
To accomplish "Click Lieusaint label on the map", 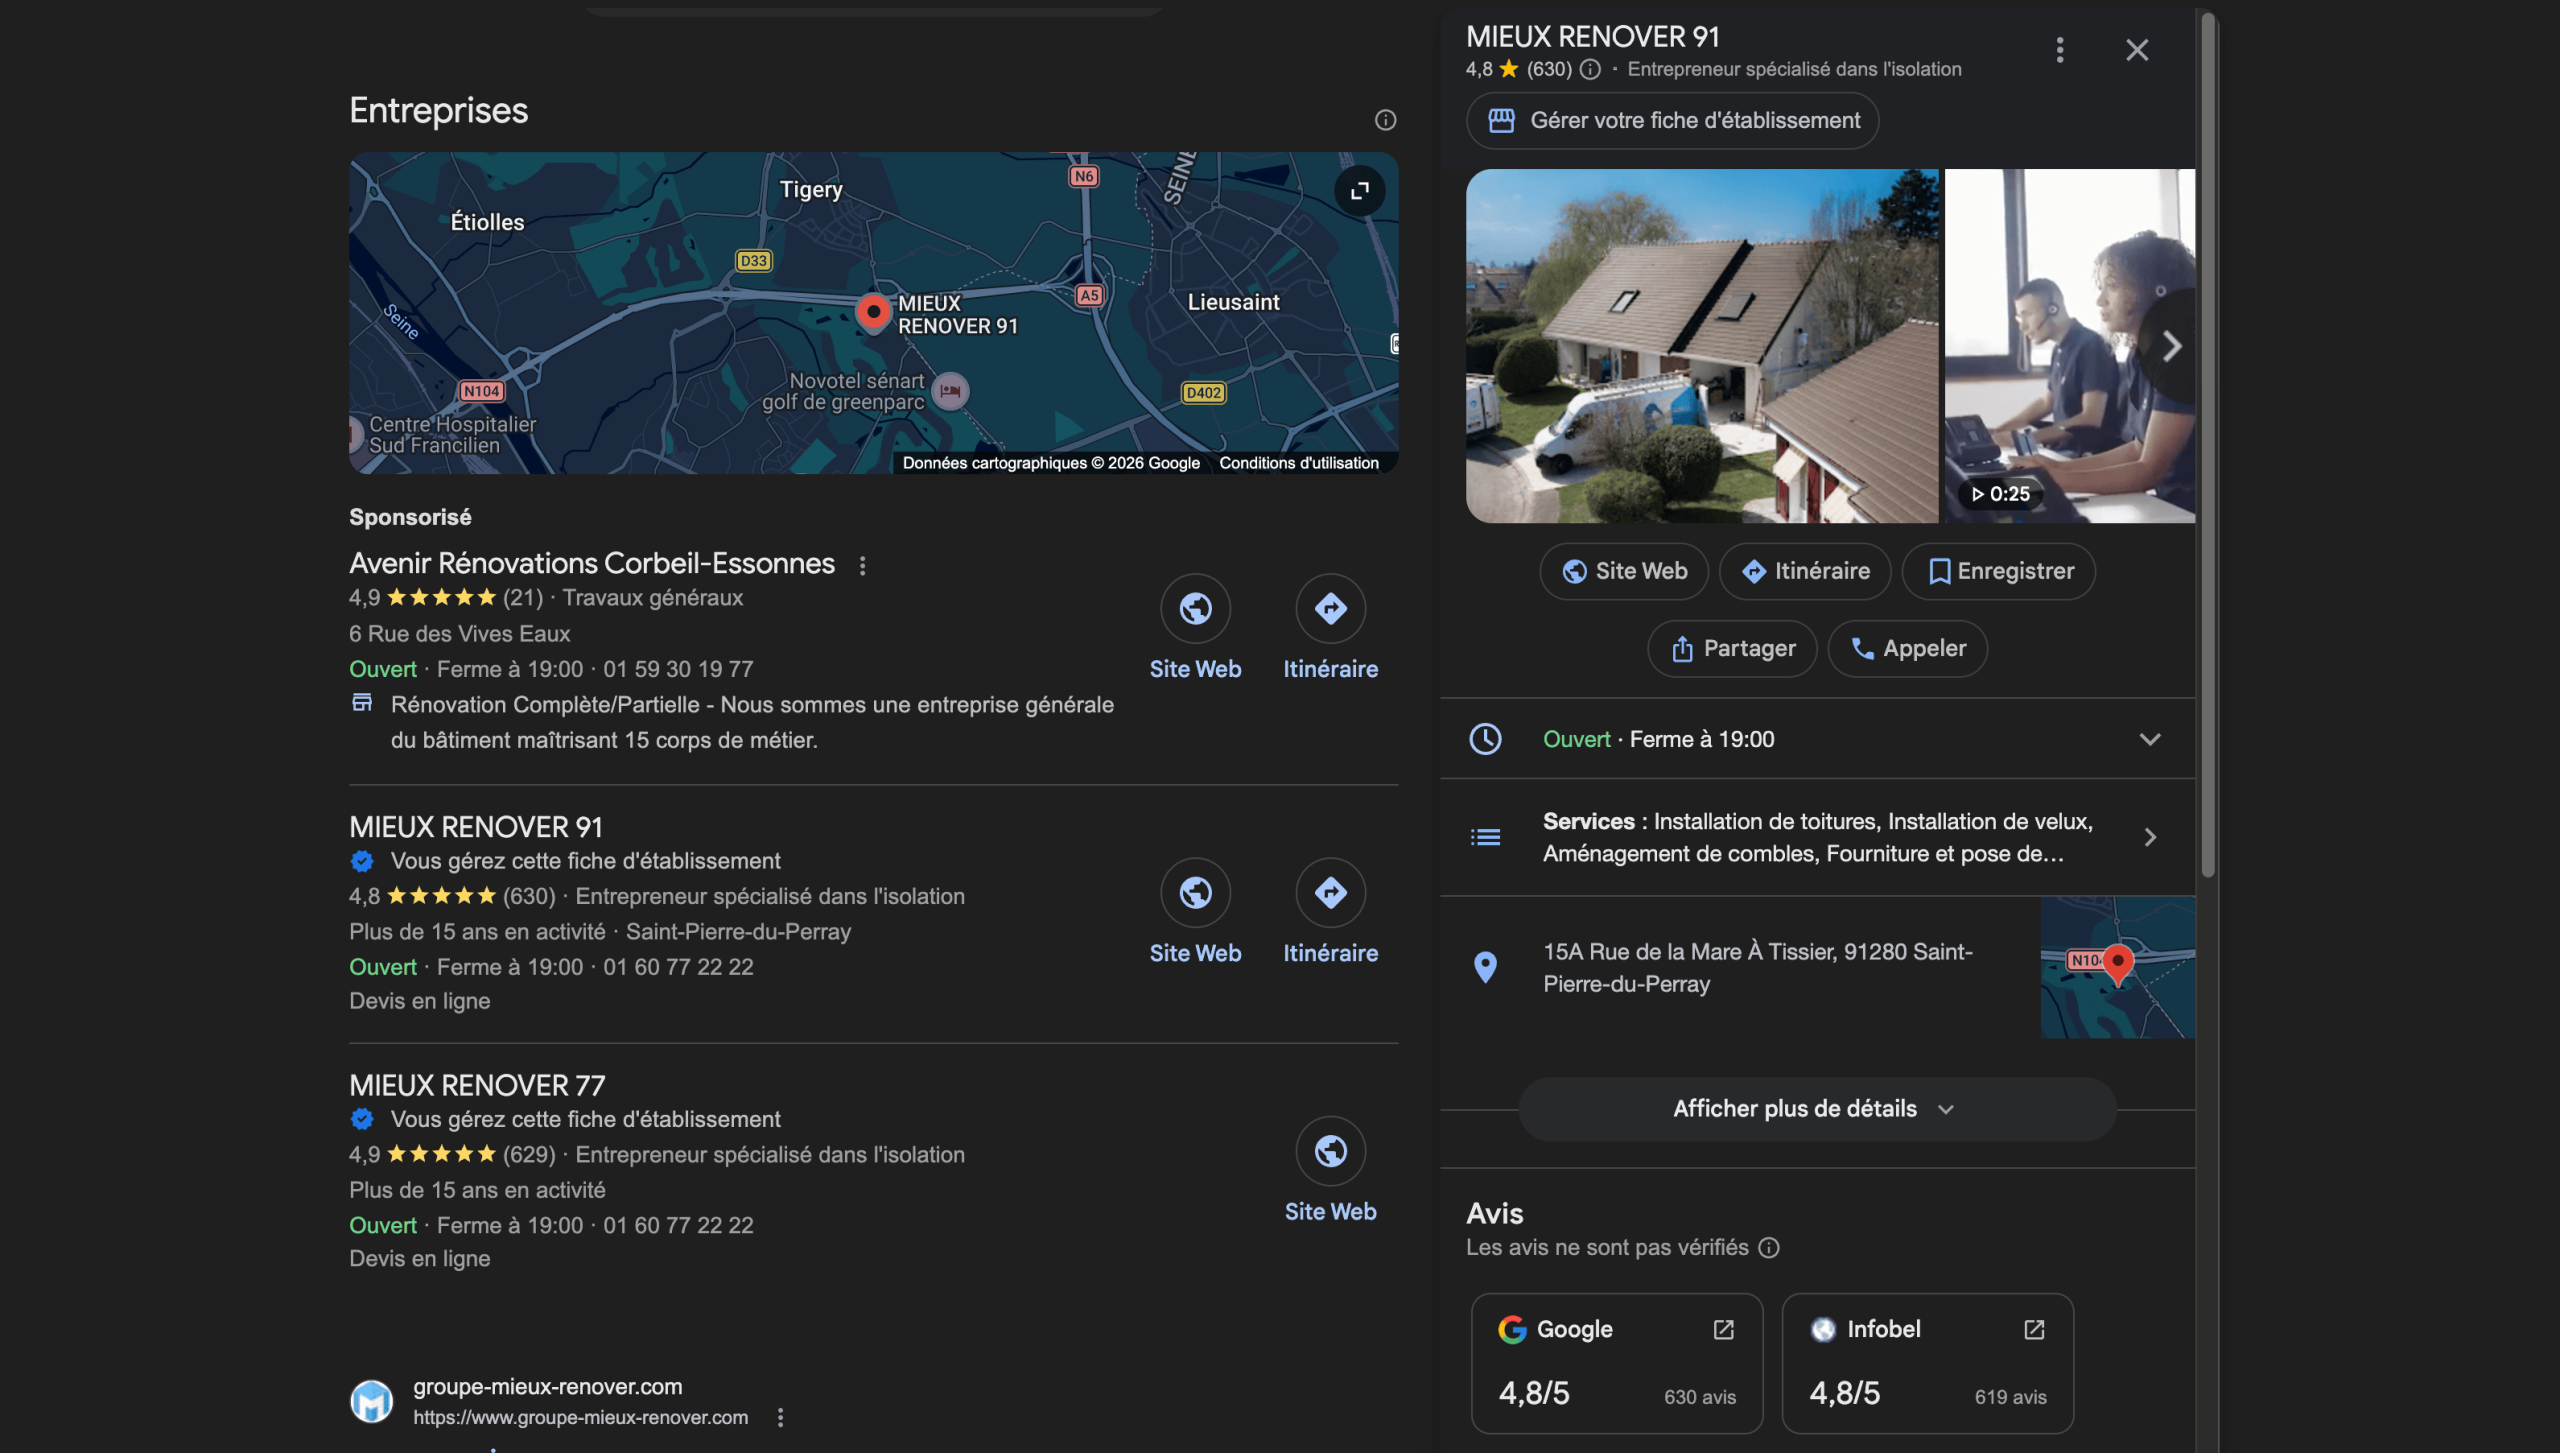I will click(x=1233, y=302).
